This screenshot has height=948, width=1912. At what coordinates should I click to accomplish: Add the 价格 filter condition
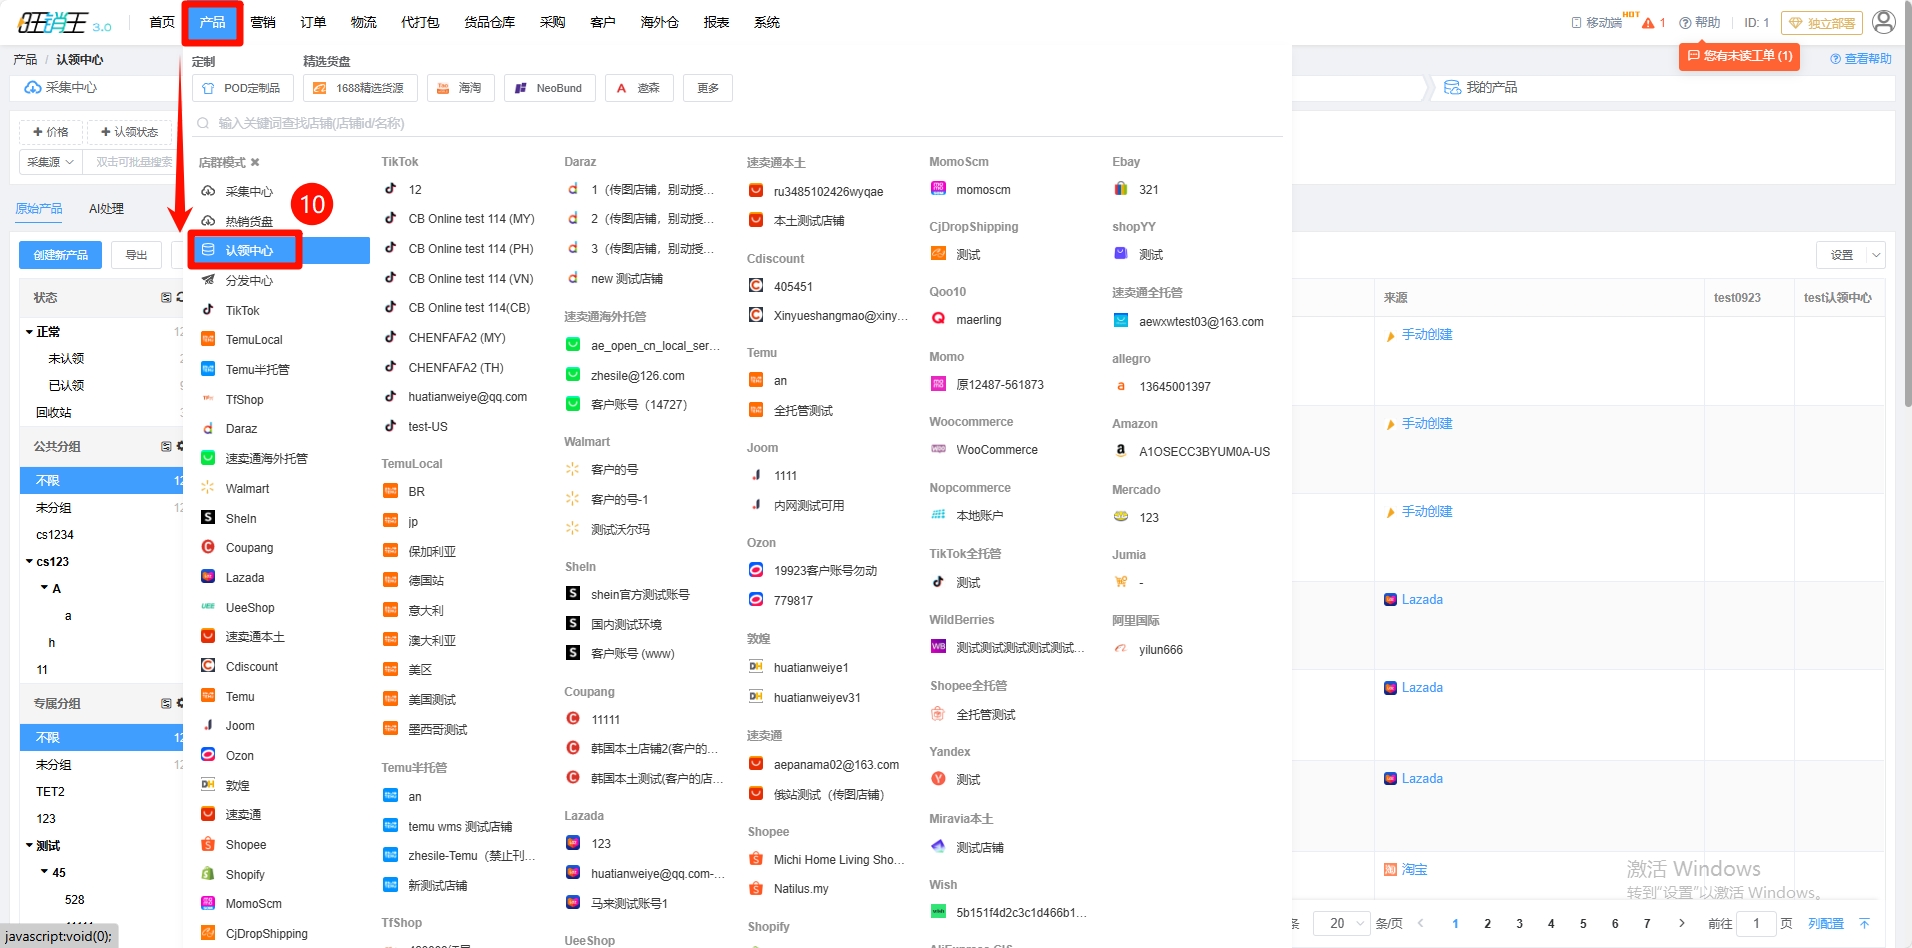(51, 132)
